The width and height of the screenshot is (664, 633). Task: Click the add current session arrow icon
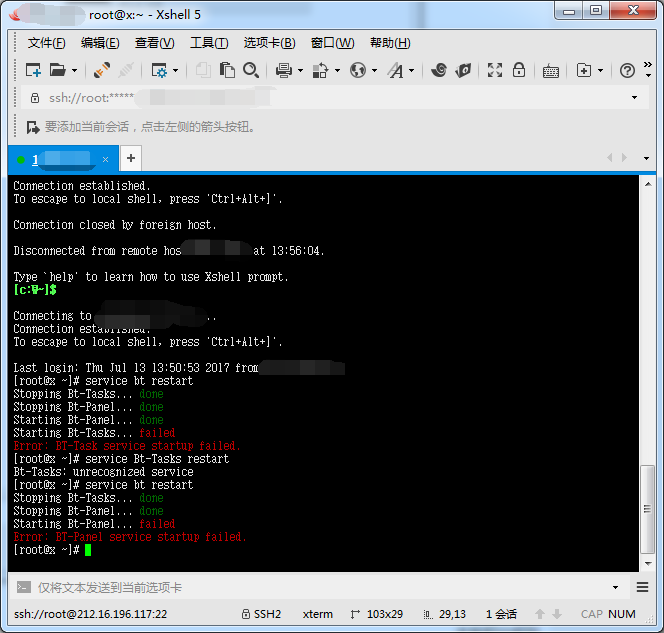(x=33, y=127)
